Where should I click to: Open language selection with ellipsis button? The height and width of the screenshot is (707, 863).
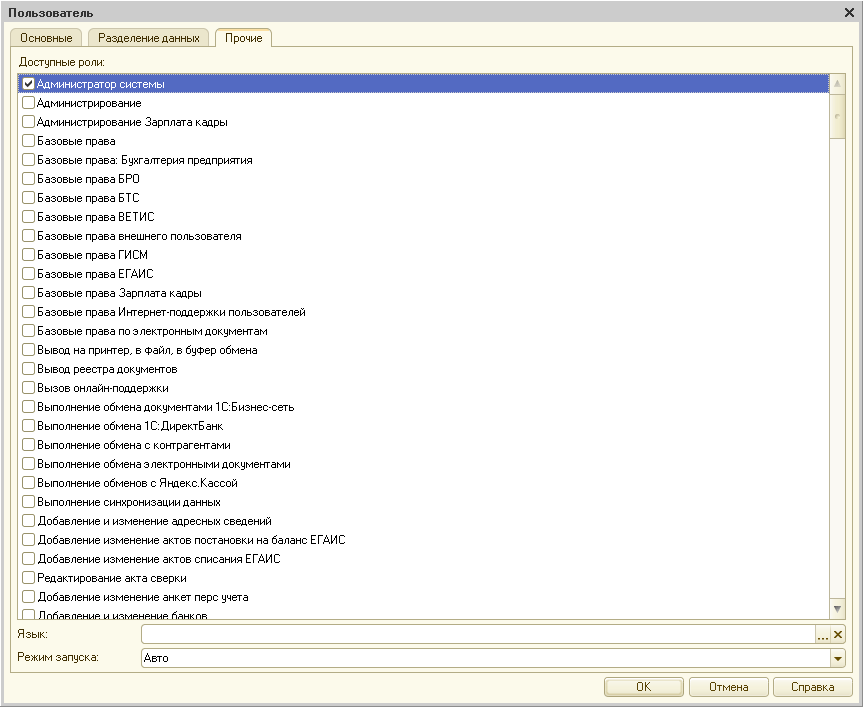tap(822, 634)
